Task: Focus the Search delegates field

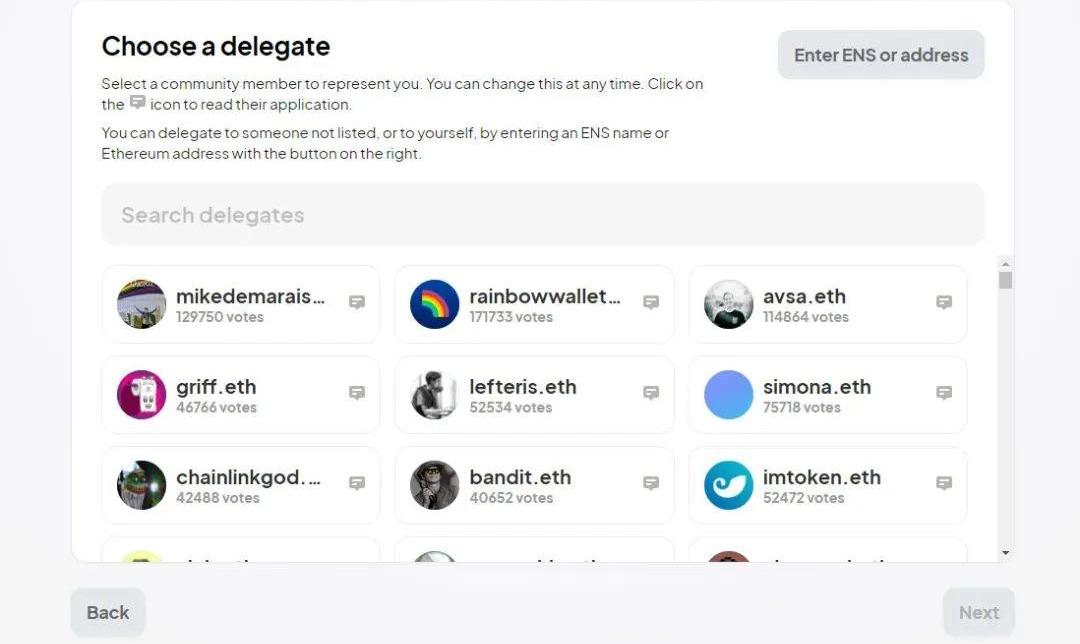Action: (x=542, y=214)
